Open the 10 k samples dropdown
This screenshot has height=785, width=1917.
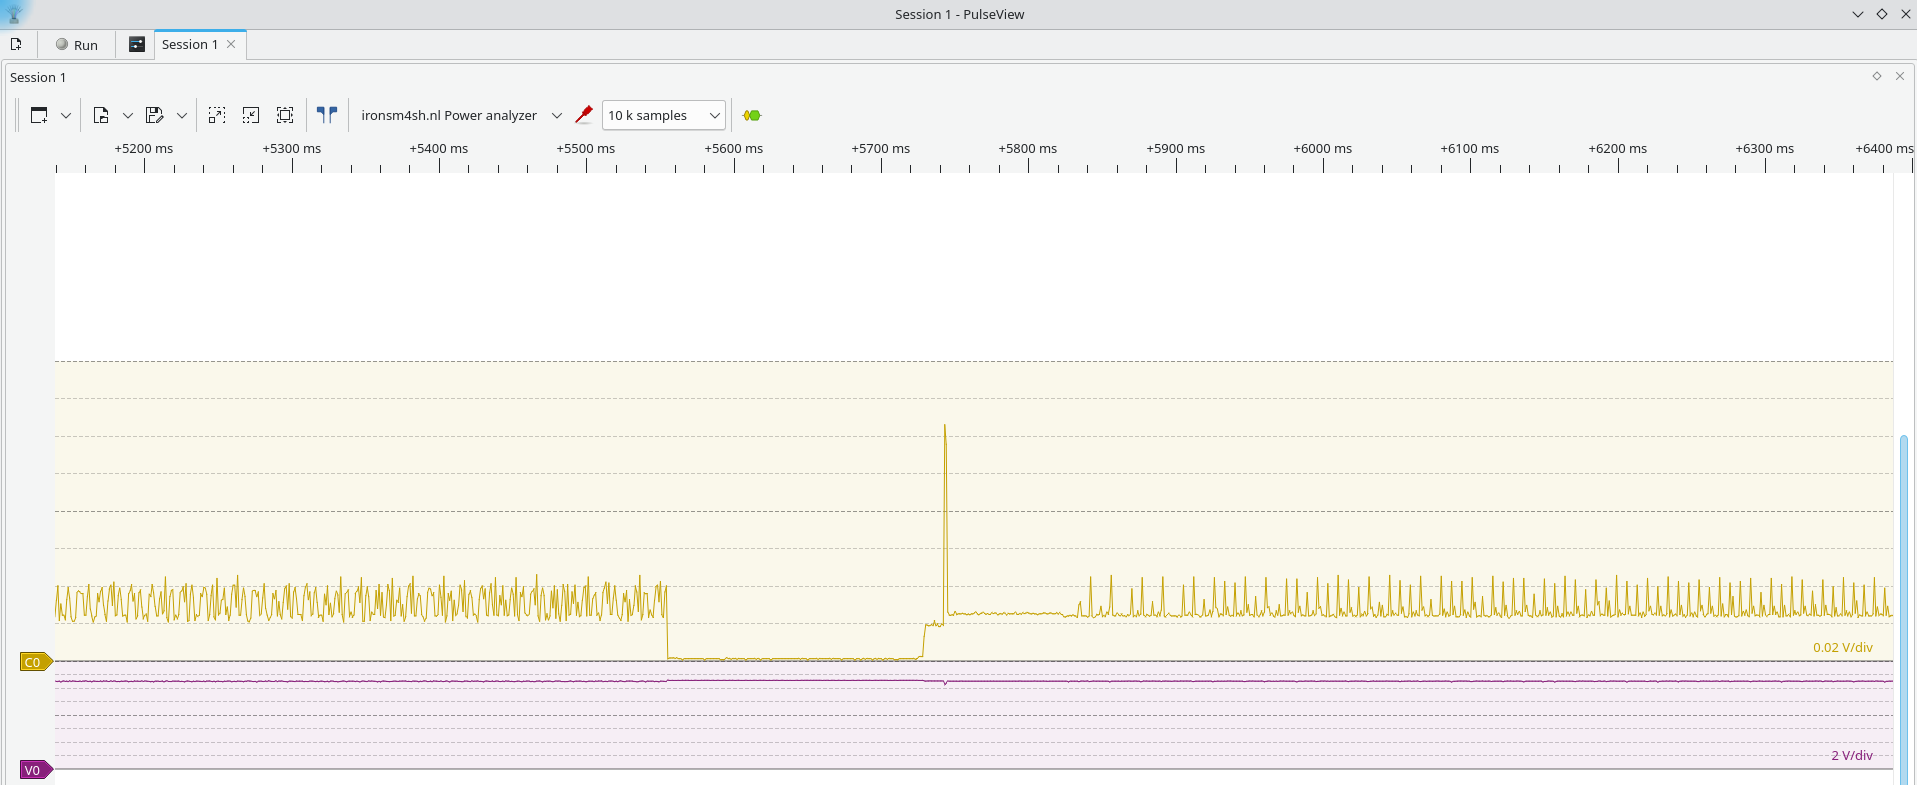[664, 115]
